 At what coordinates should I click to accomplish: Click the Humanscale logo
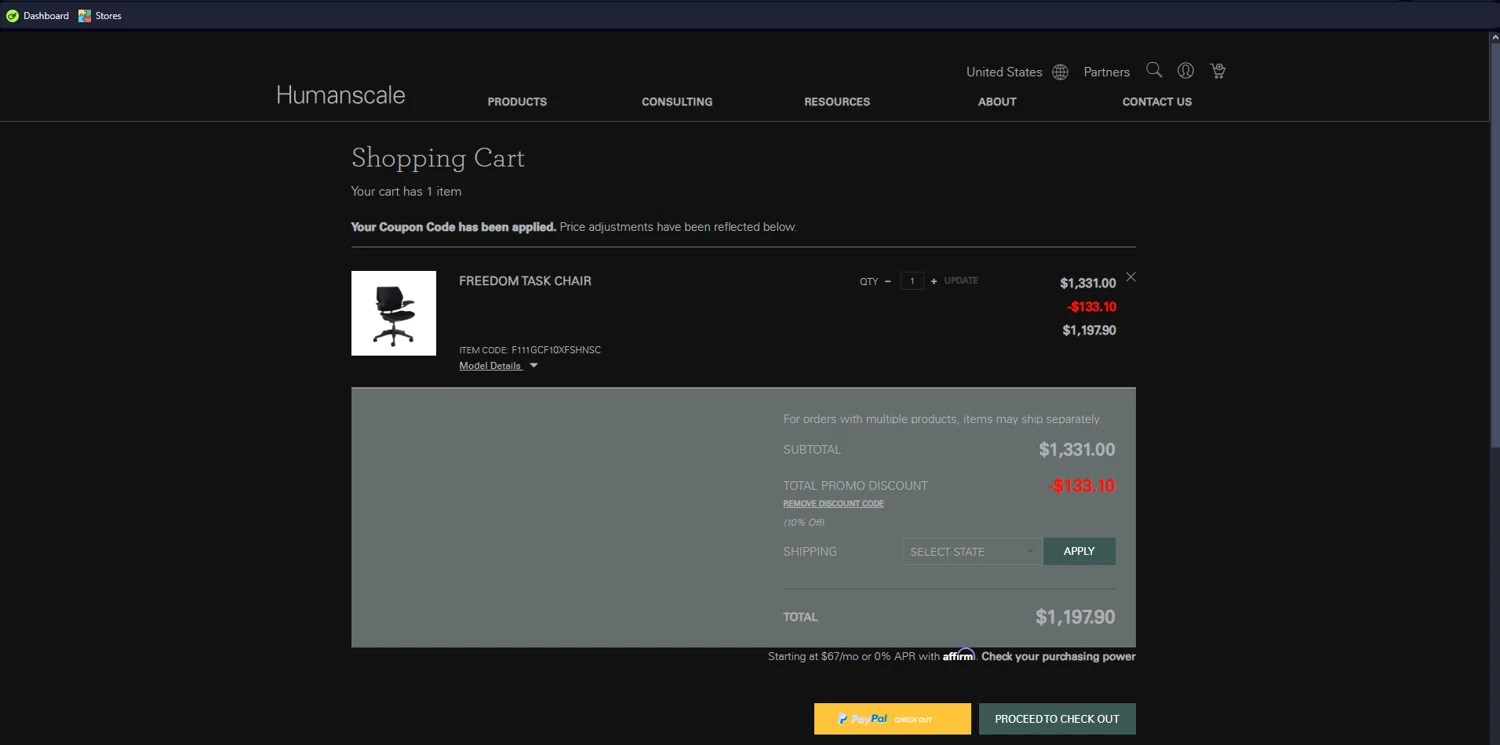[x=340, y=95]
